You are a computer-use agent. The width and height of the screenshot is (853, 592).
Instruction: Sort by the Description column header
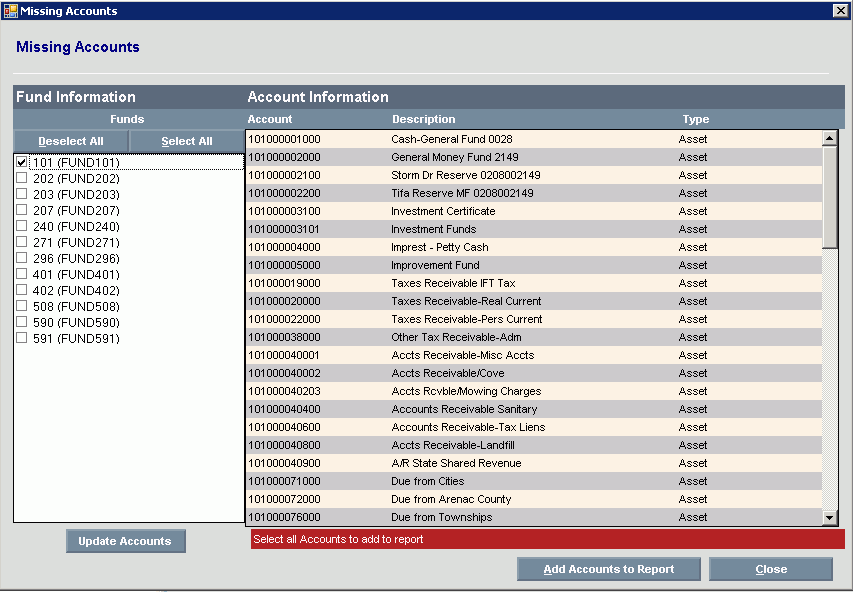click(x=423, y=119)
